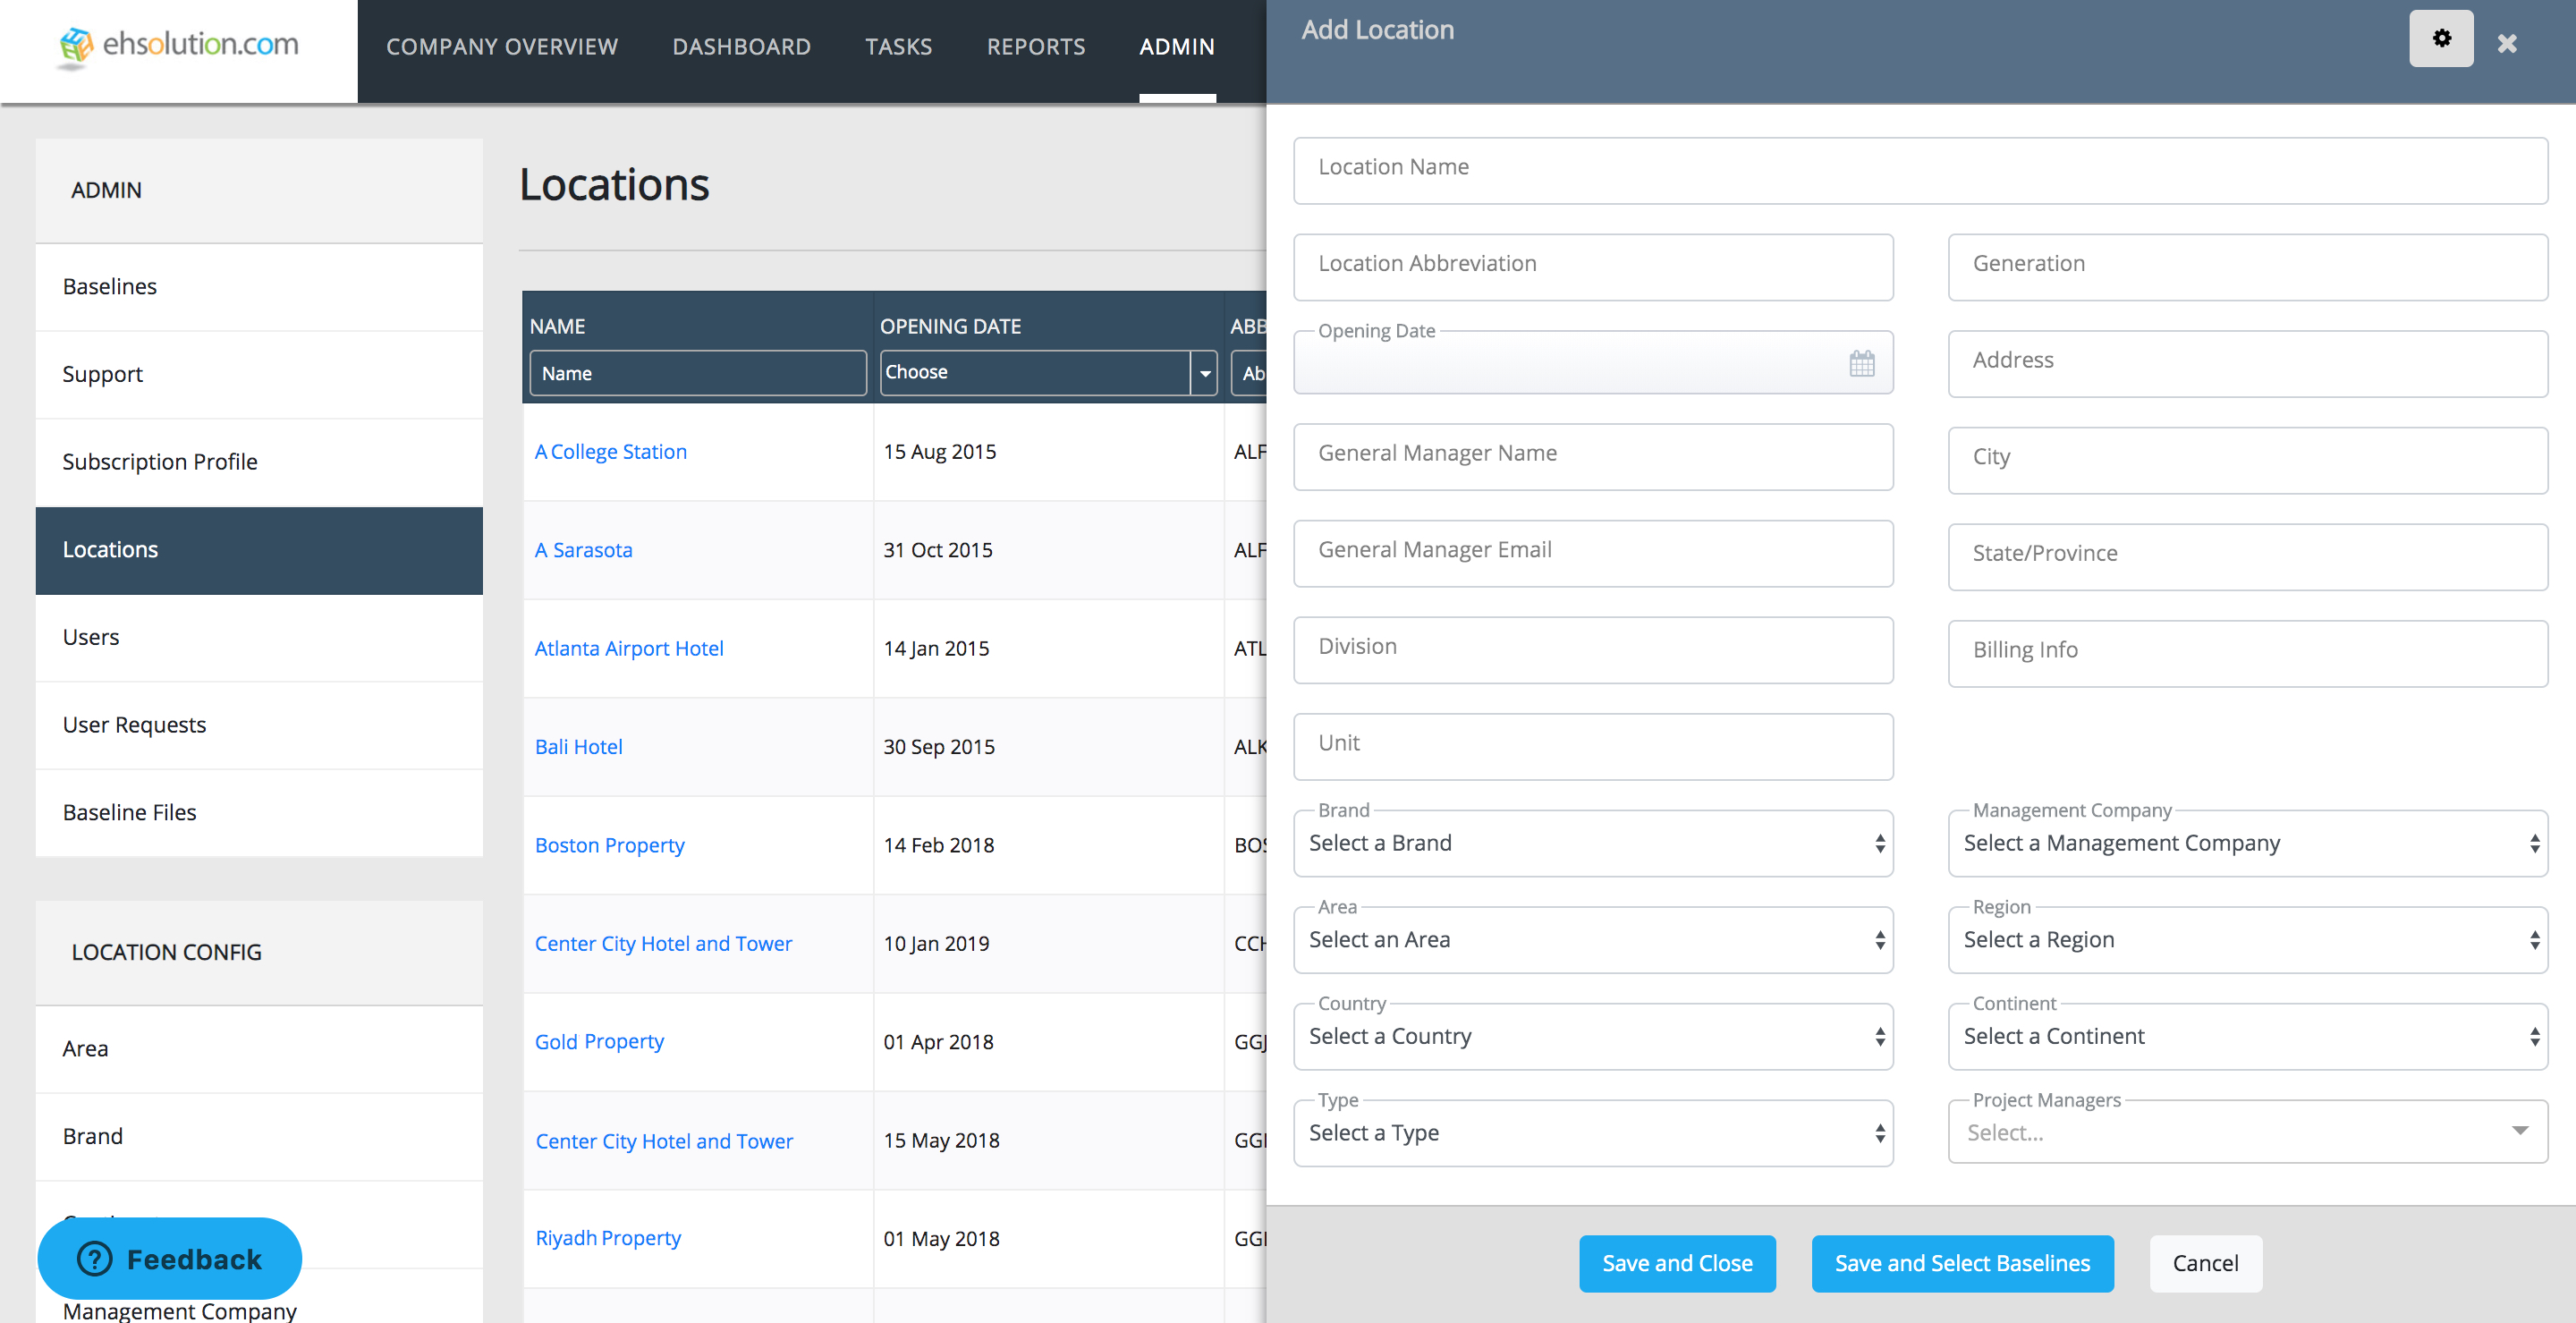Viewport: 2576px width, 1323px height.
Task: Open A College Station location link
Action: (x=610, y=452)
